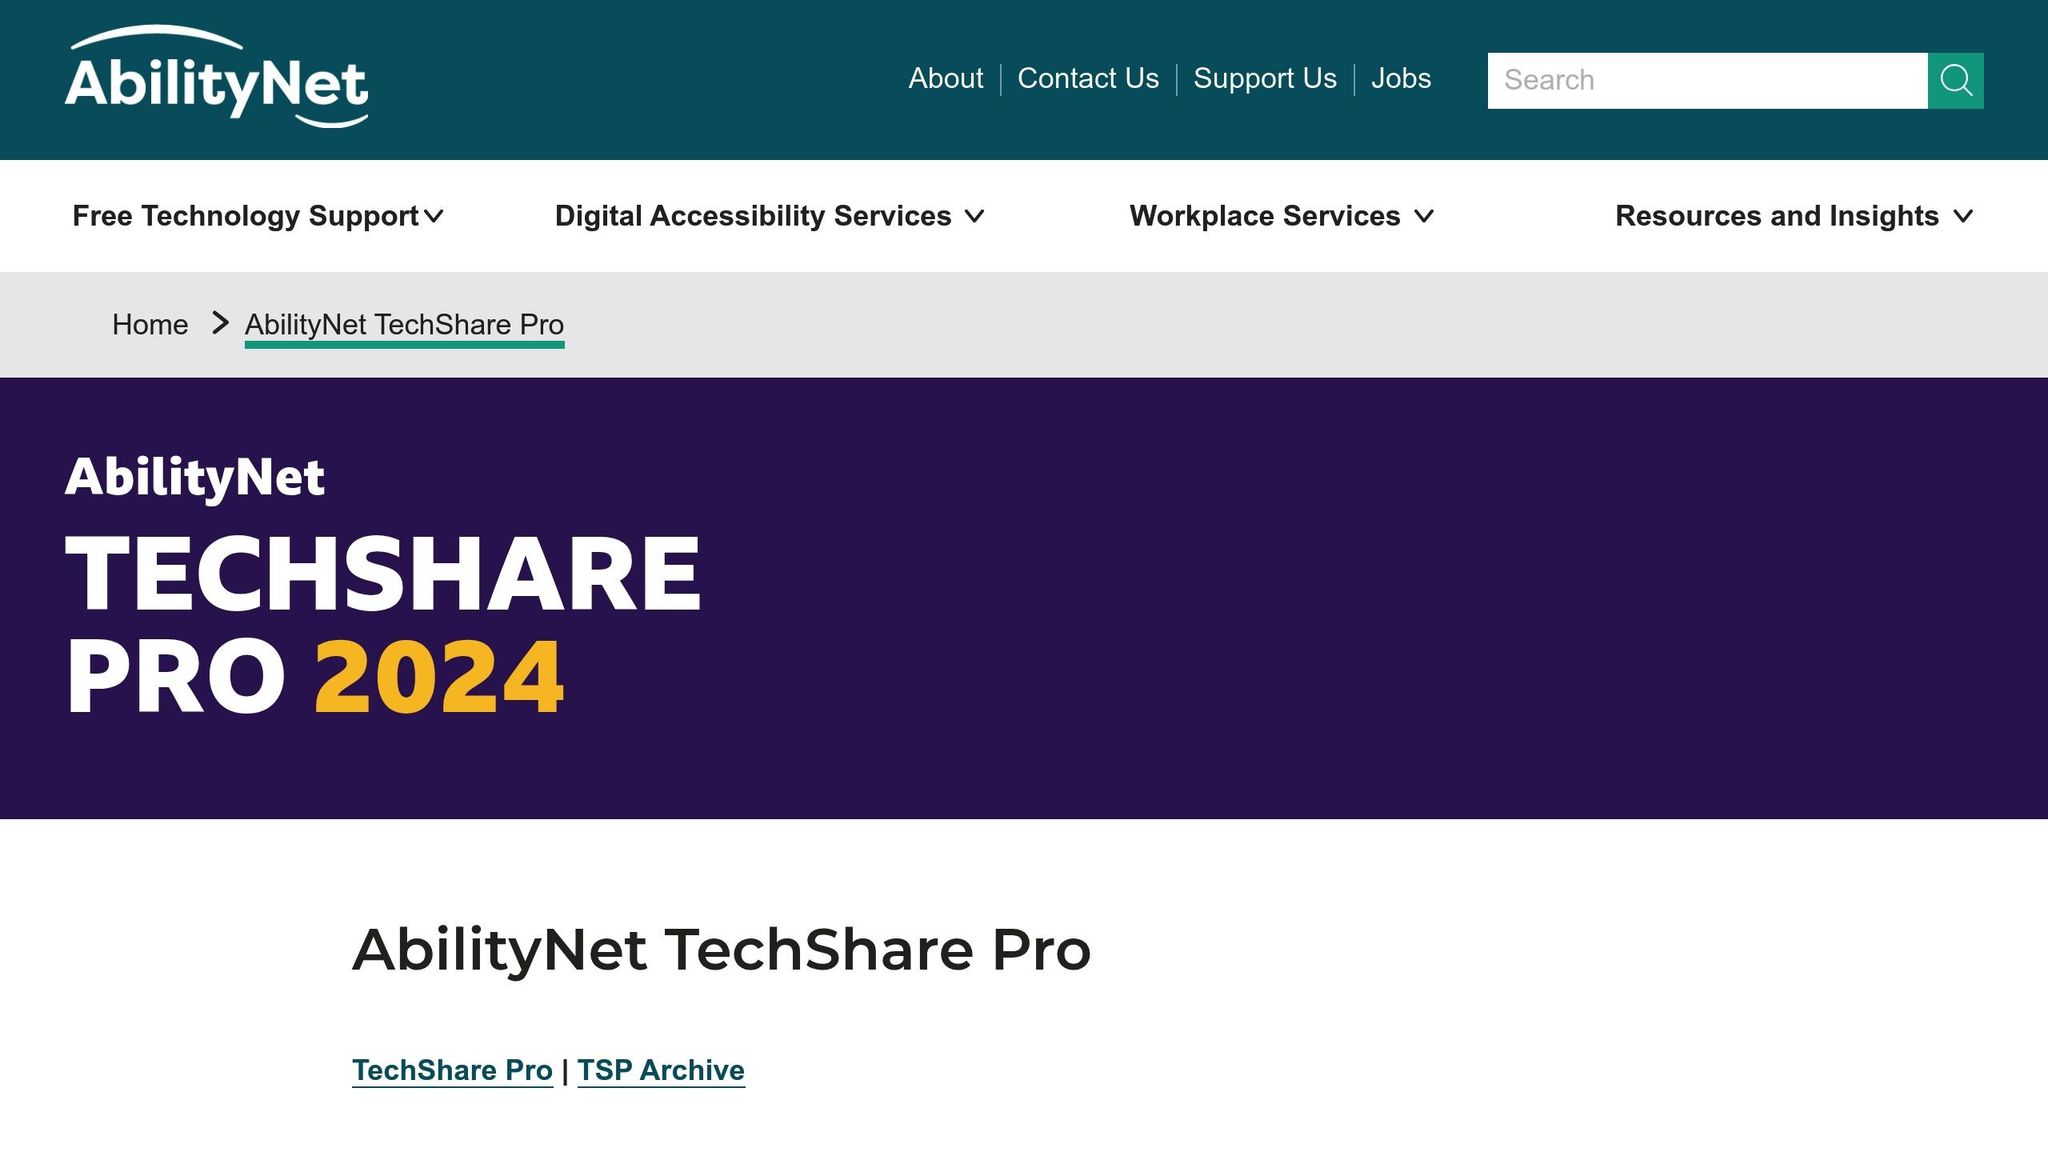
Task: Expand chevron beside Resources and Insights
Action: (x=1963, y=216)
